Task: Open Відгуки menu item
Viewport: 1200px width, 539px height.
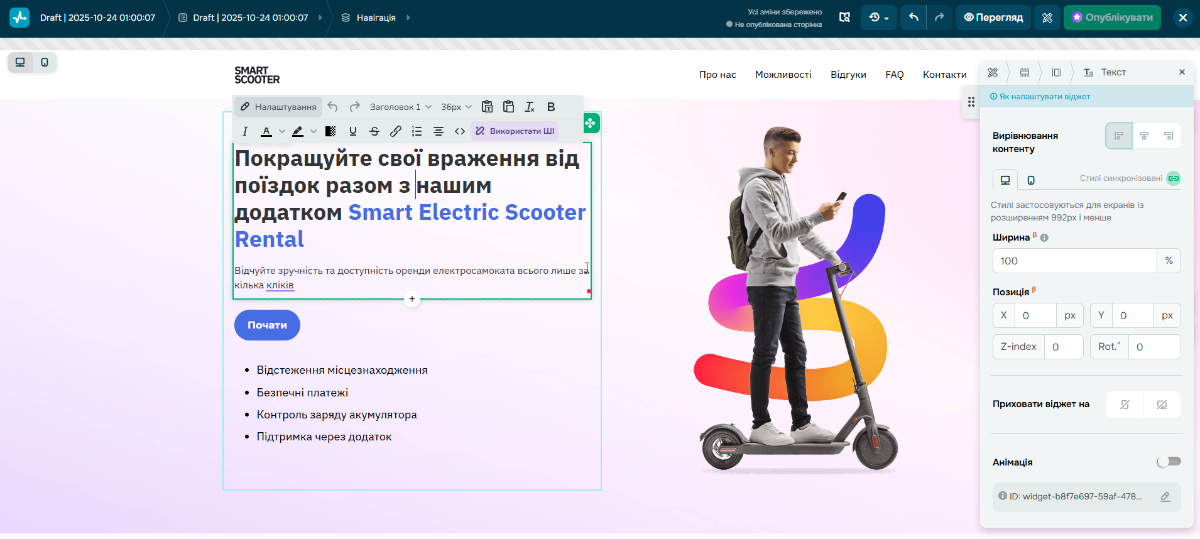Action: point(848,75)
